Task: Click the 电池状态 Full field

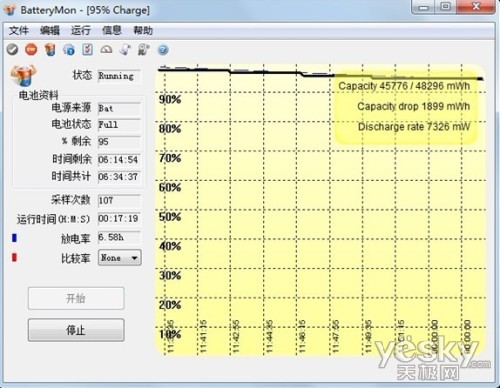Action: pos(119,125)
